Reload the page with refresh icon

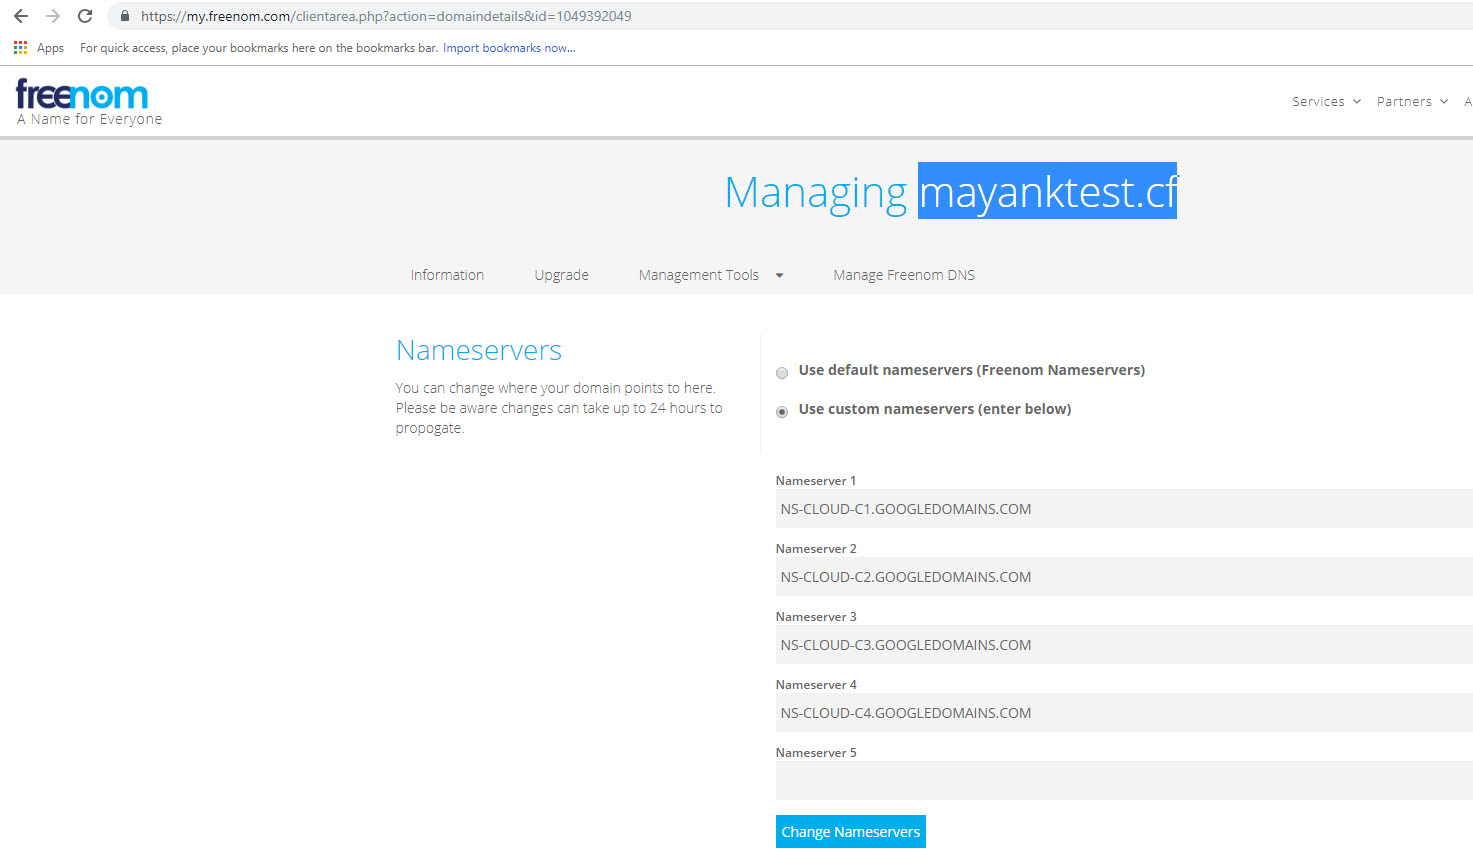coord(85,16)
